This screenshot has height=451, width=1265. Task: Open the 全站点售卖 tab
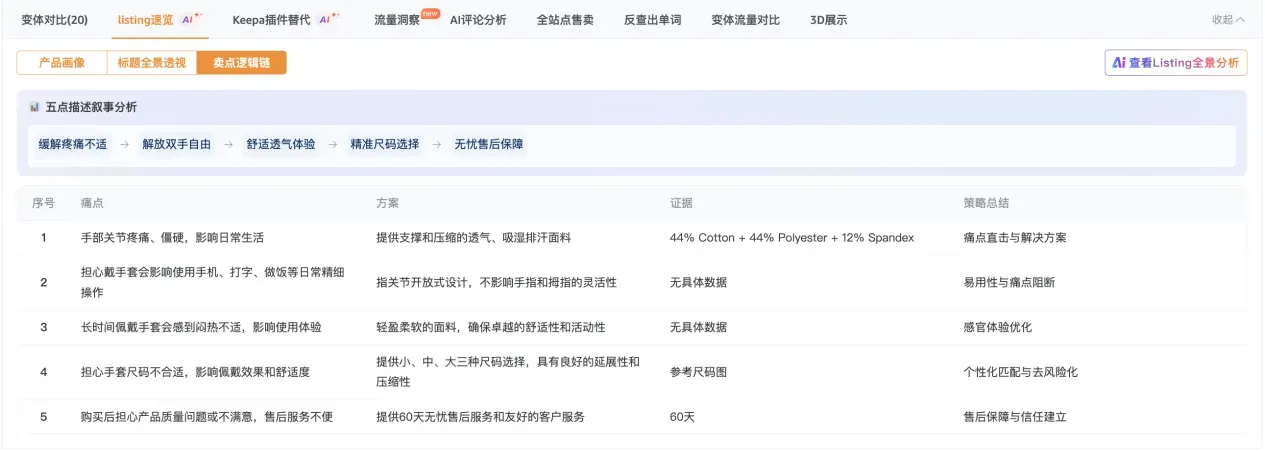565,20
